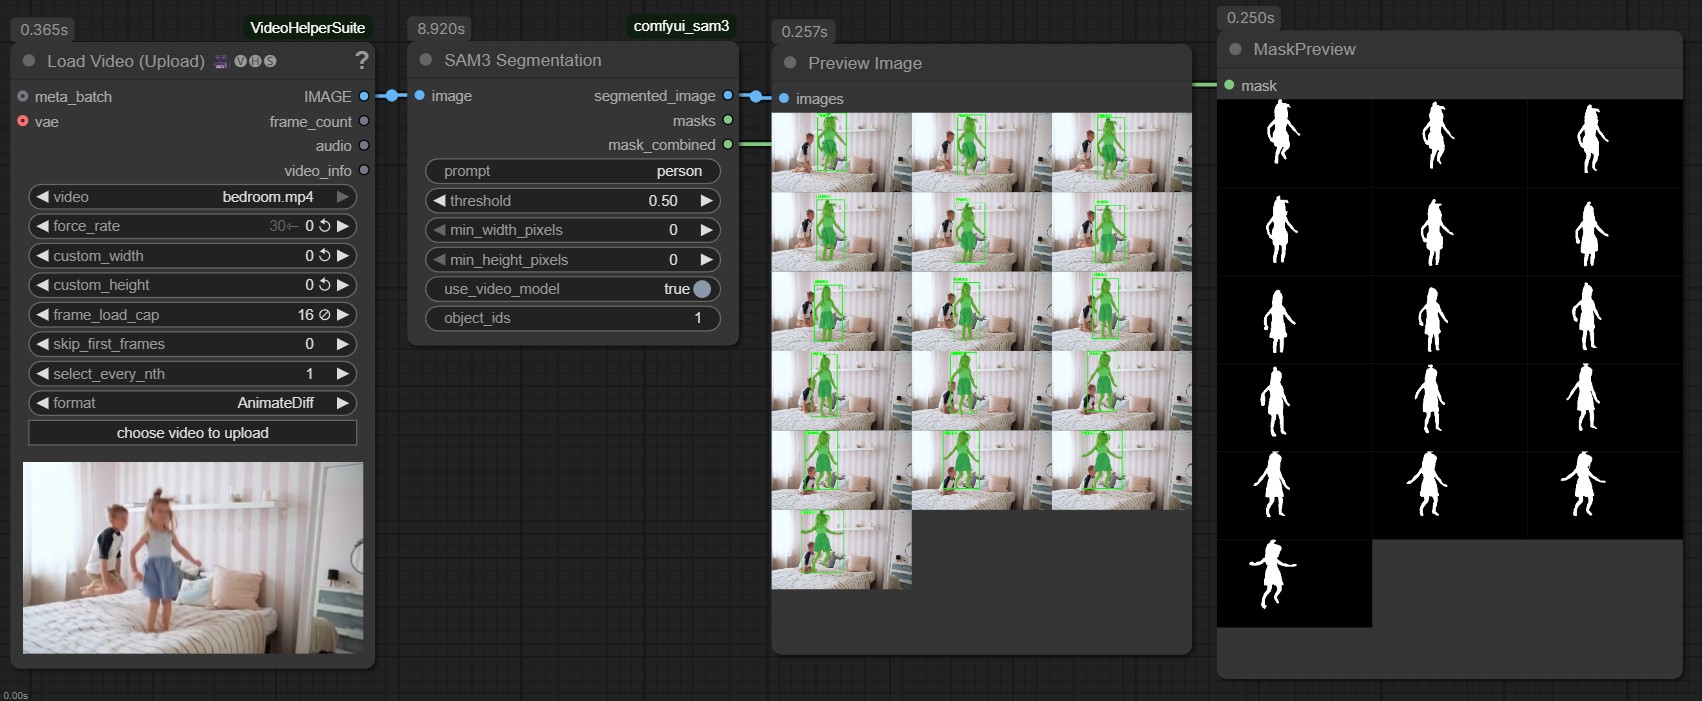The width and height of the screenshot is (1702, 701).
Task: Decrease custom_width value
Action: point(42,256)
